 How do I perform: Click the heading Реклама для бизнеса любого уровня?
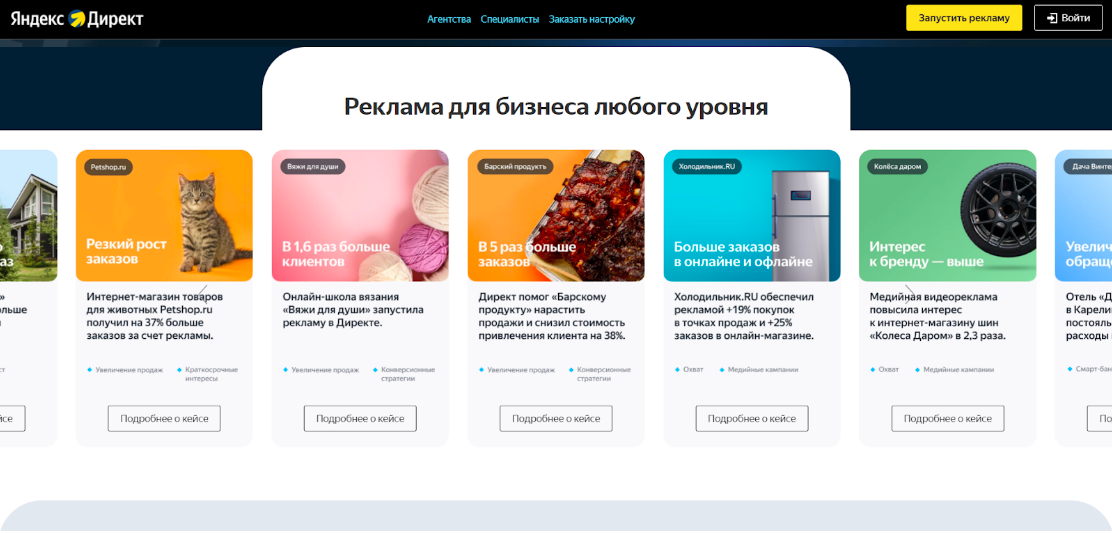coord(556,106)
